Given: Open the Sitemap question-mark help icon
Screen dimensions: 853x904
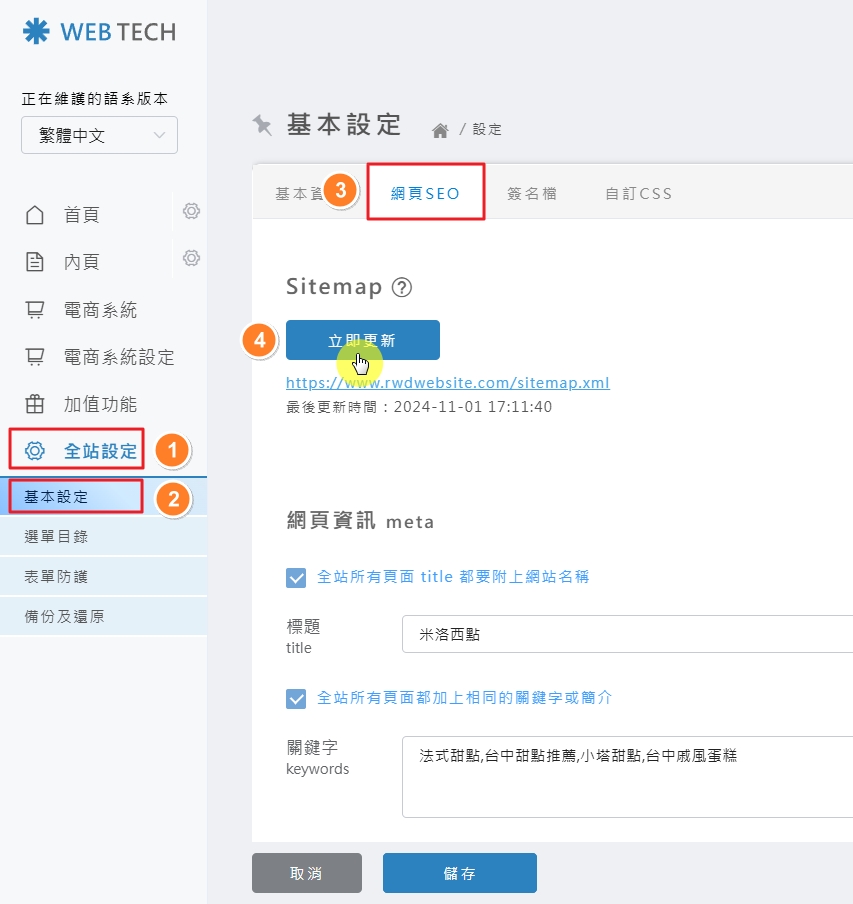Looking at the screenshot, I should 402,286.
